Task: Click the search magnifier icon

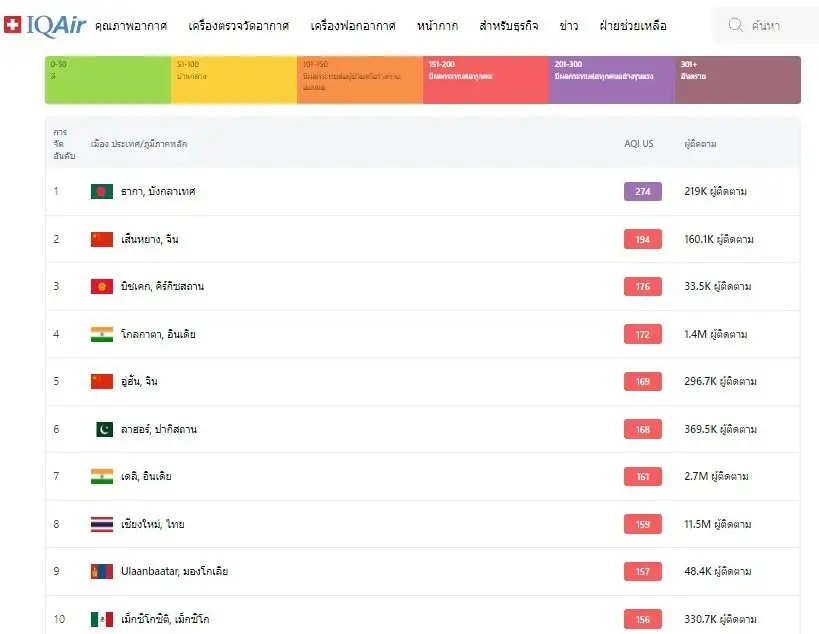Action: (736, 25)
